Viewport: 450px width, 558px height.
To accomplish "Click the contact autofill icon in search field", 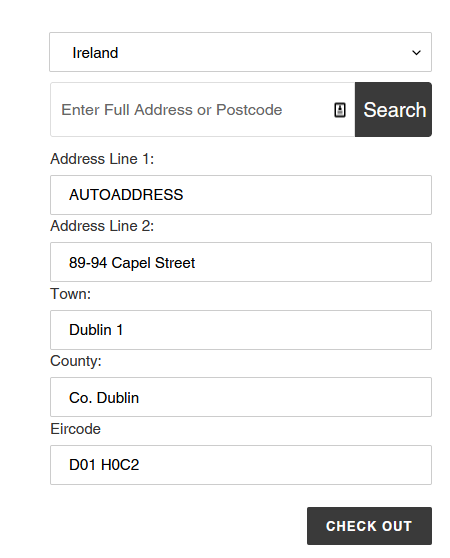I will click(x=340, y=110).
